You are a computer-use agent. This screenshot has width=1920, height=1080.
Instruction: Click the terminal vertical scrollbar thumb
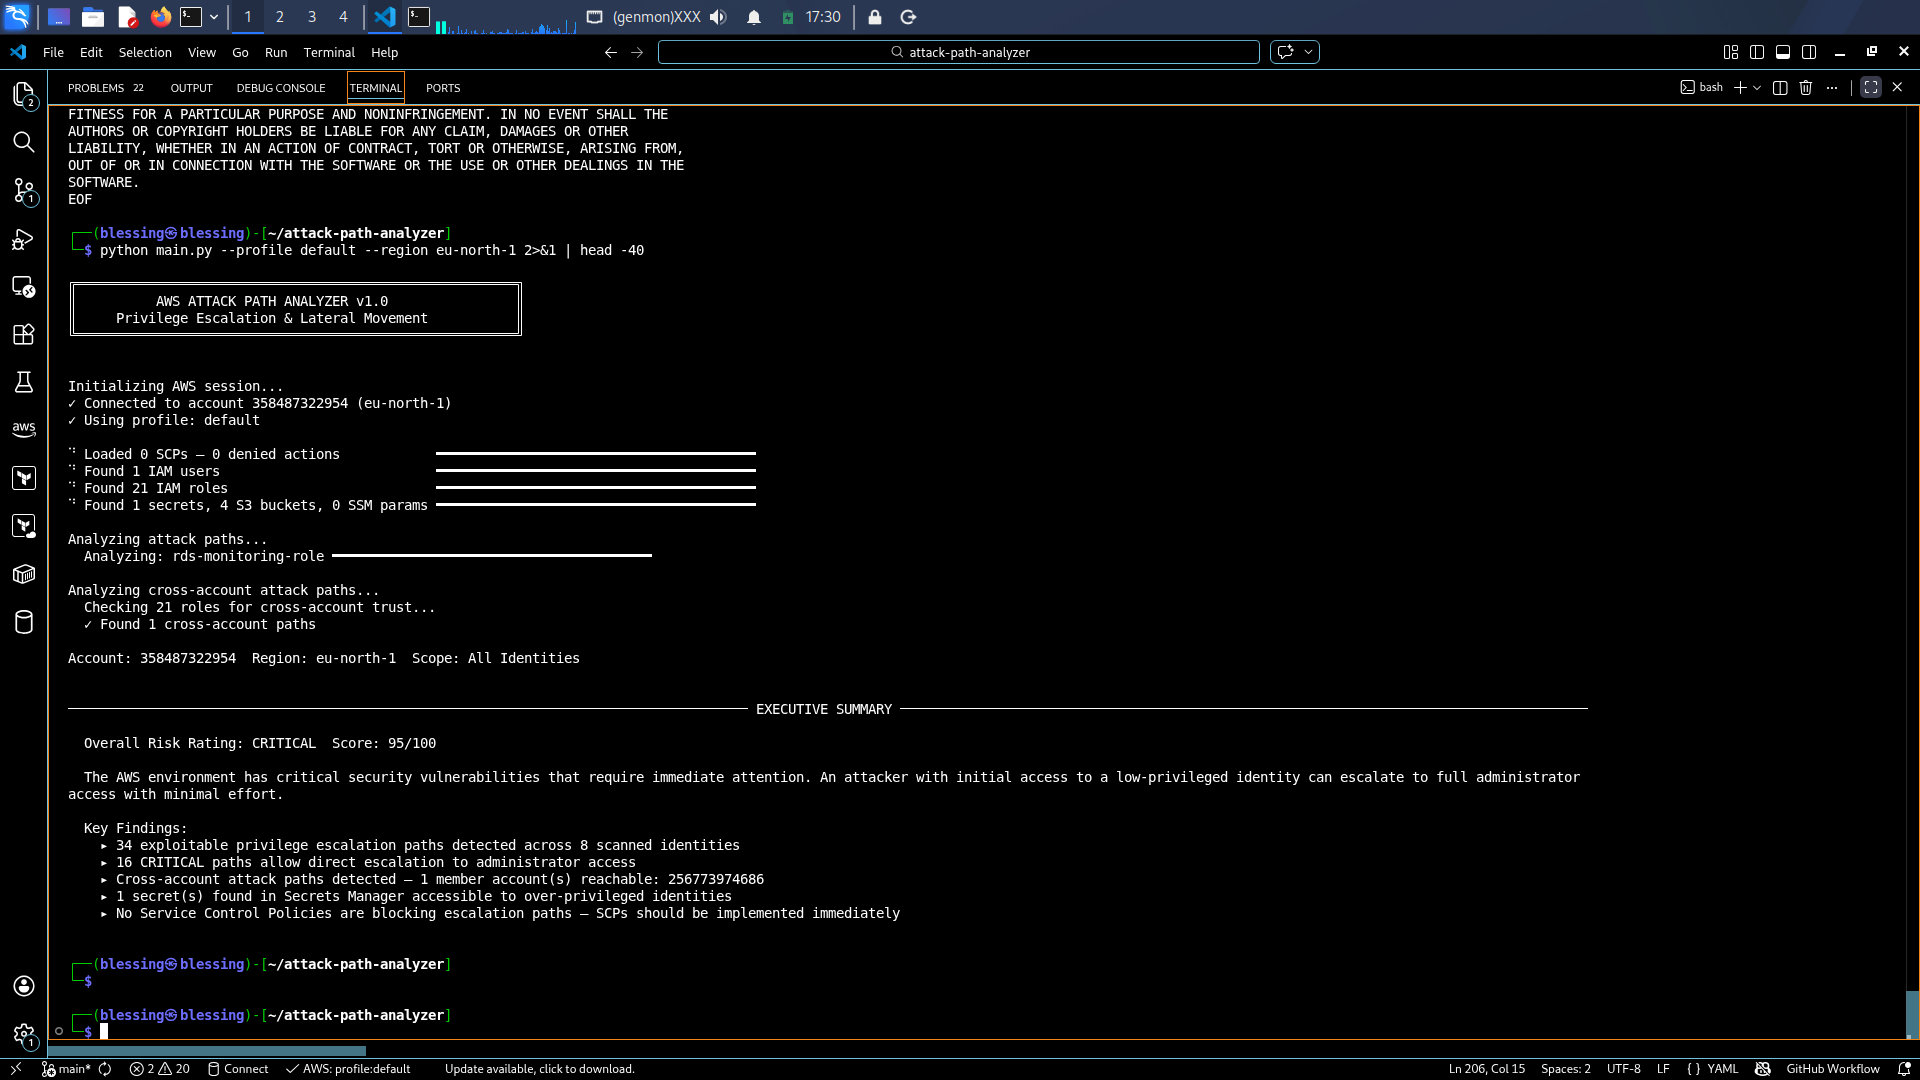click(1912, 1015)
